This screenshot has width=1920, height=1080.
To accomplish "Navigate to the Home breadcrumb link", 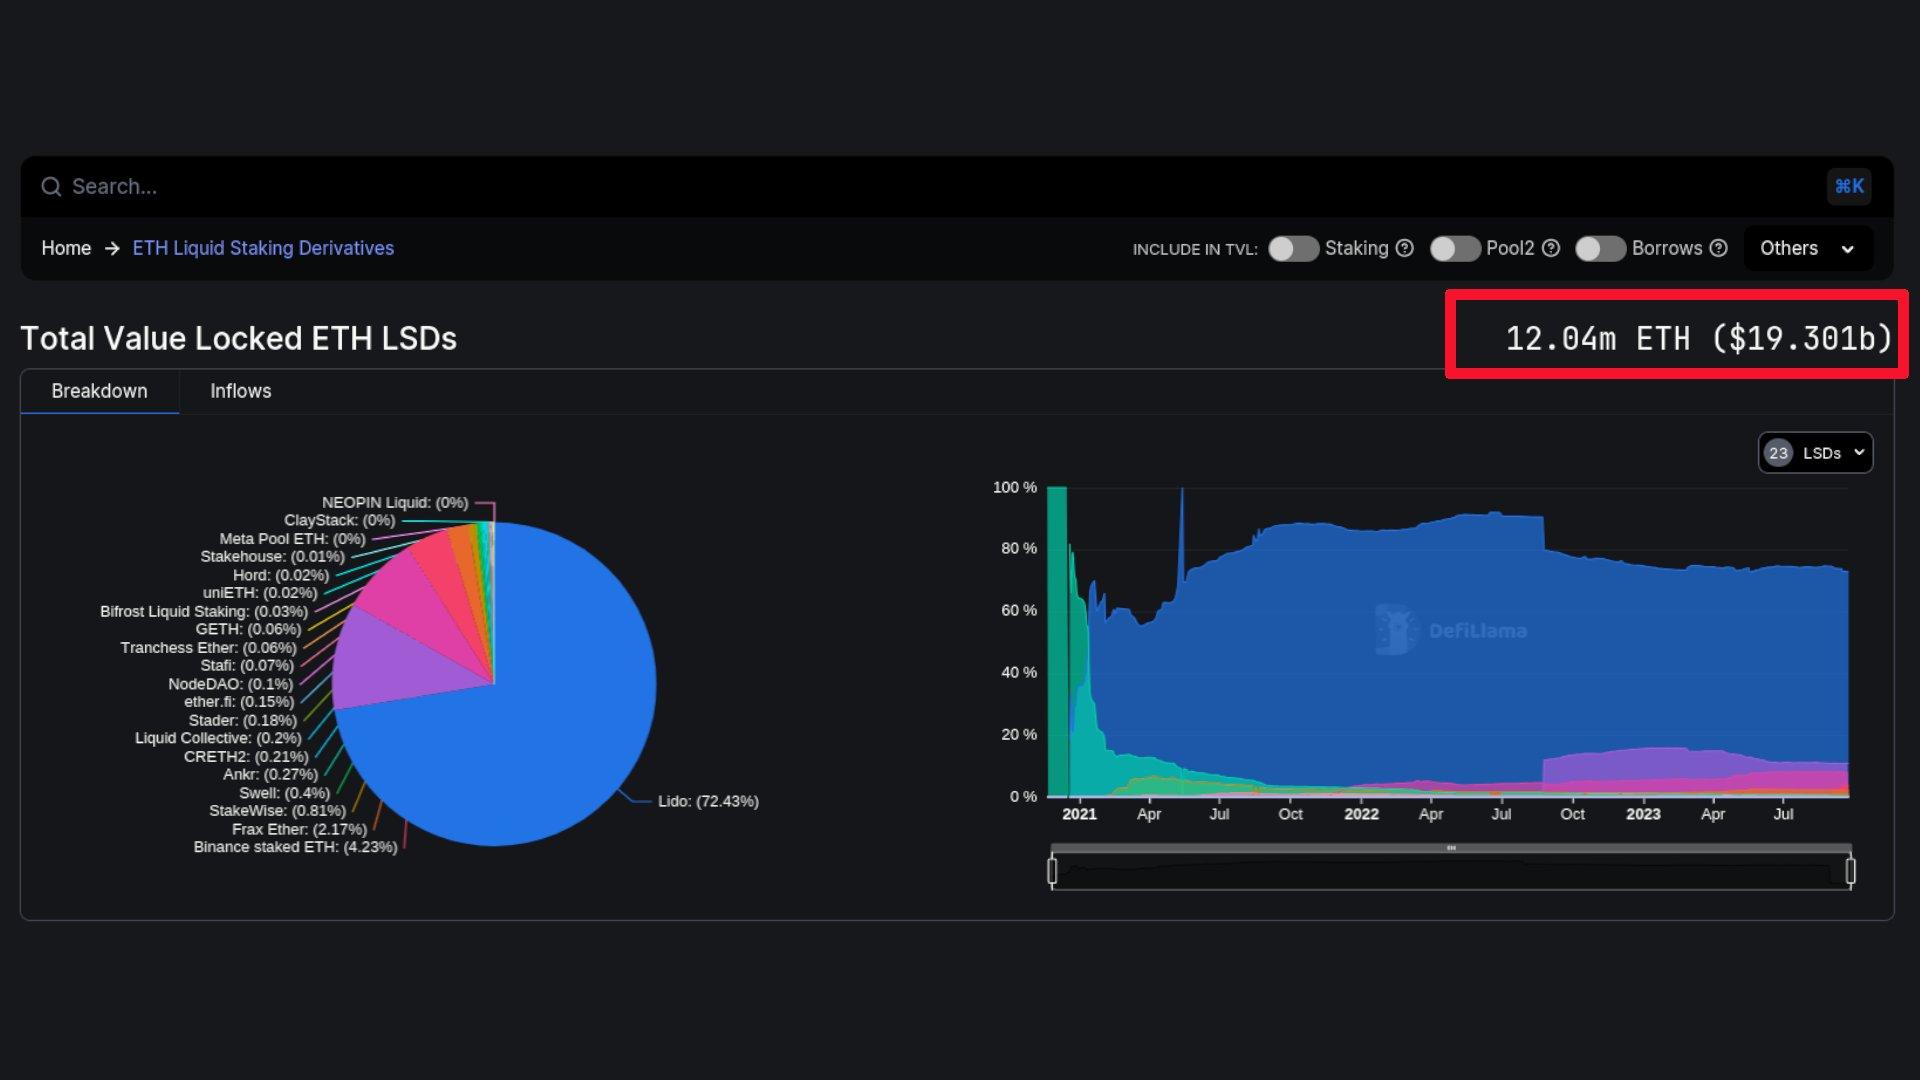I will pyautogui.click(x=66, y=248).
